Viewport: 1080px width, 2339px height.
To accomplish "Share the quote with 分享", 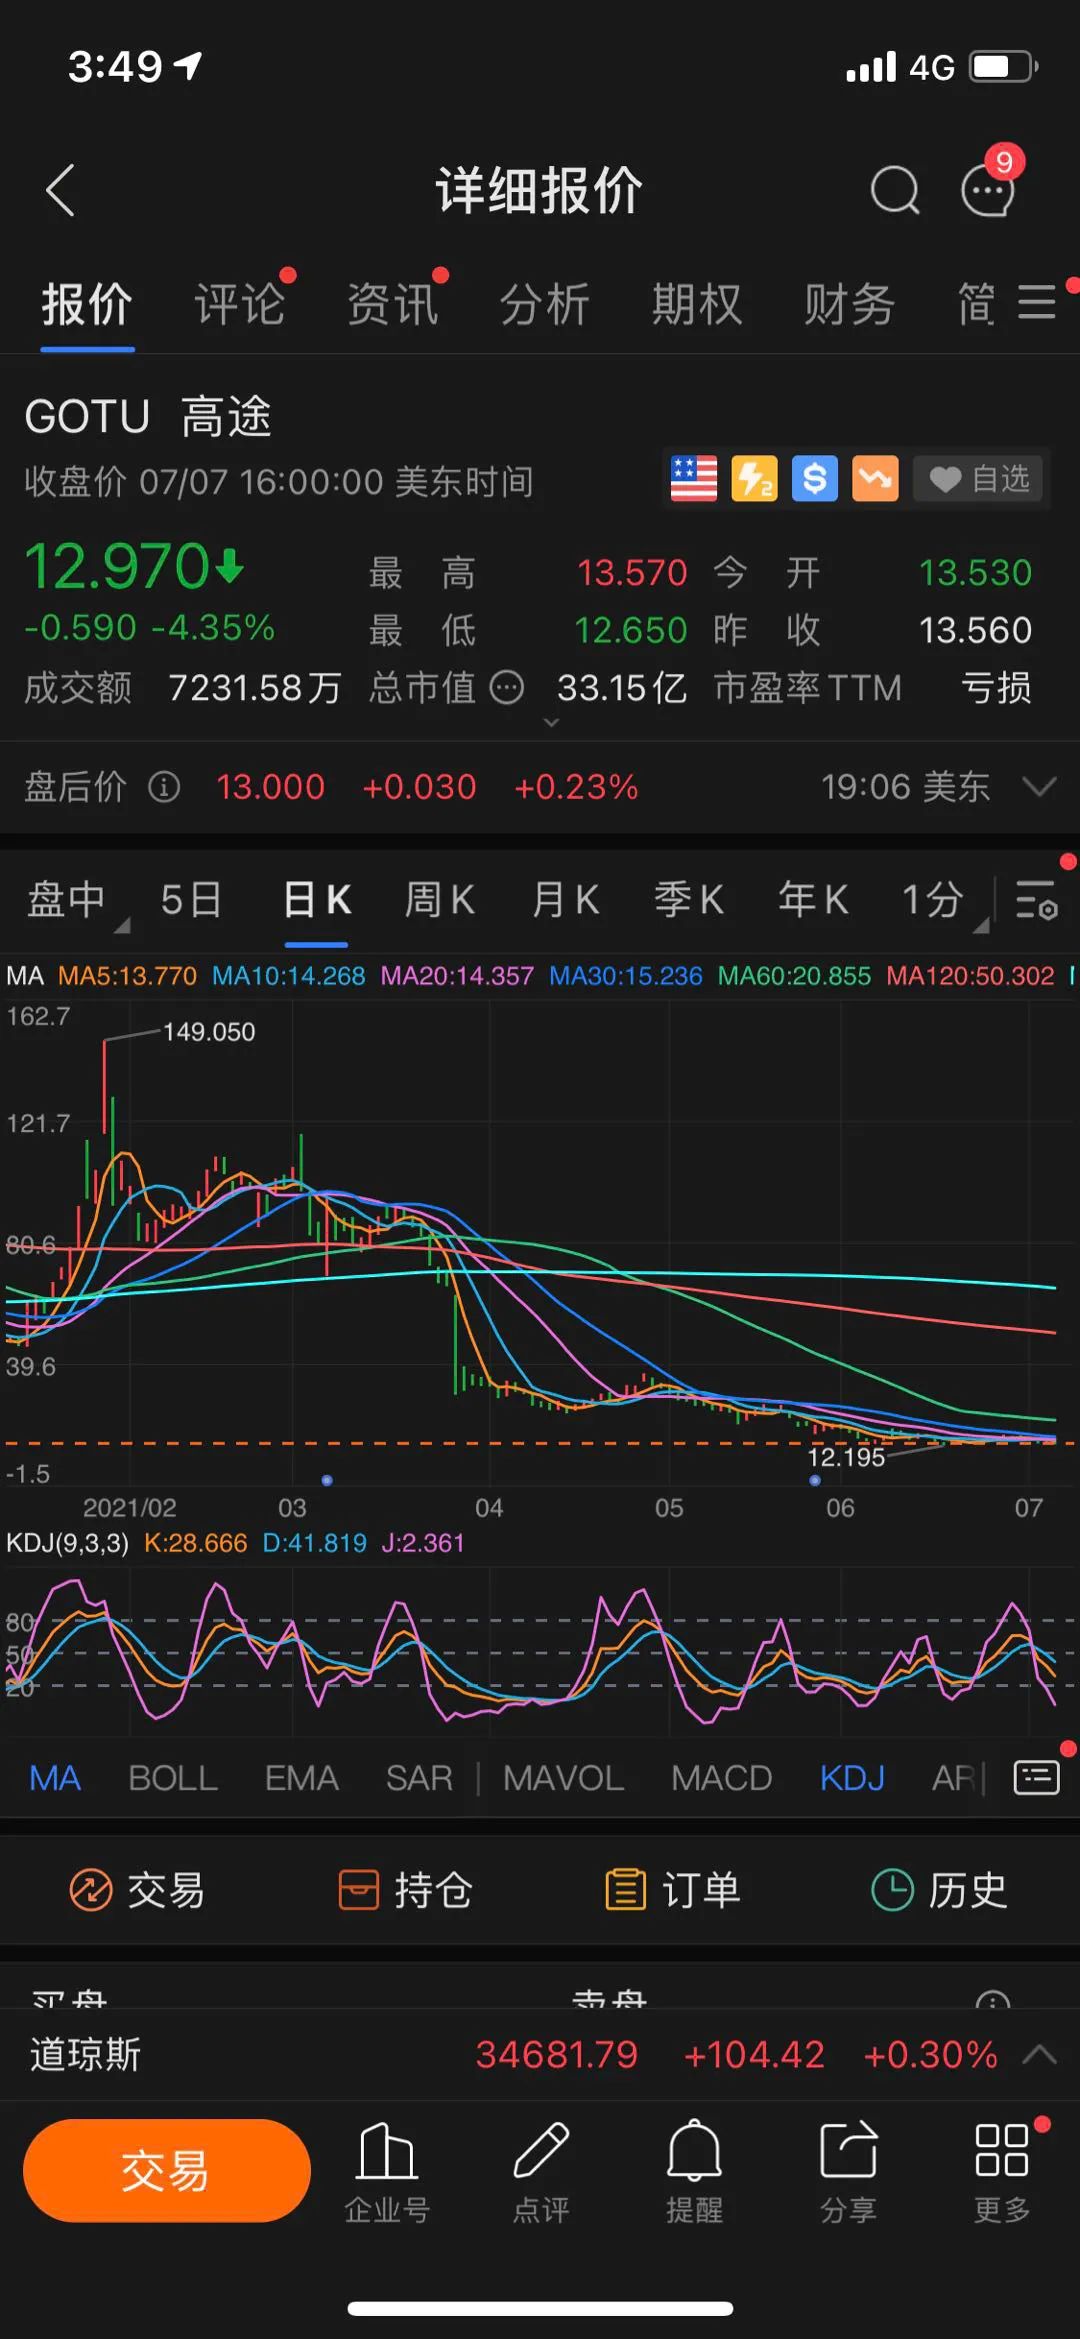I will 848,2174.
